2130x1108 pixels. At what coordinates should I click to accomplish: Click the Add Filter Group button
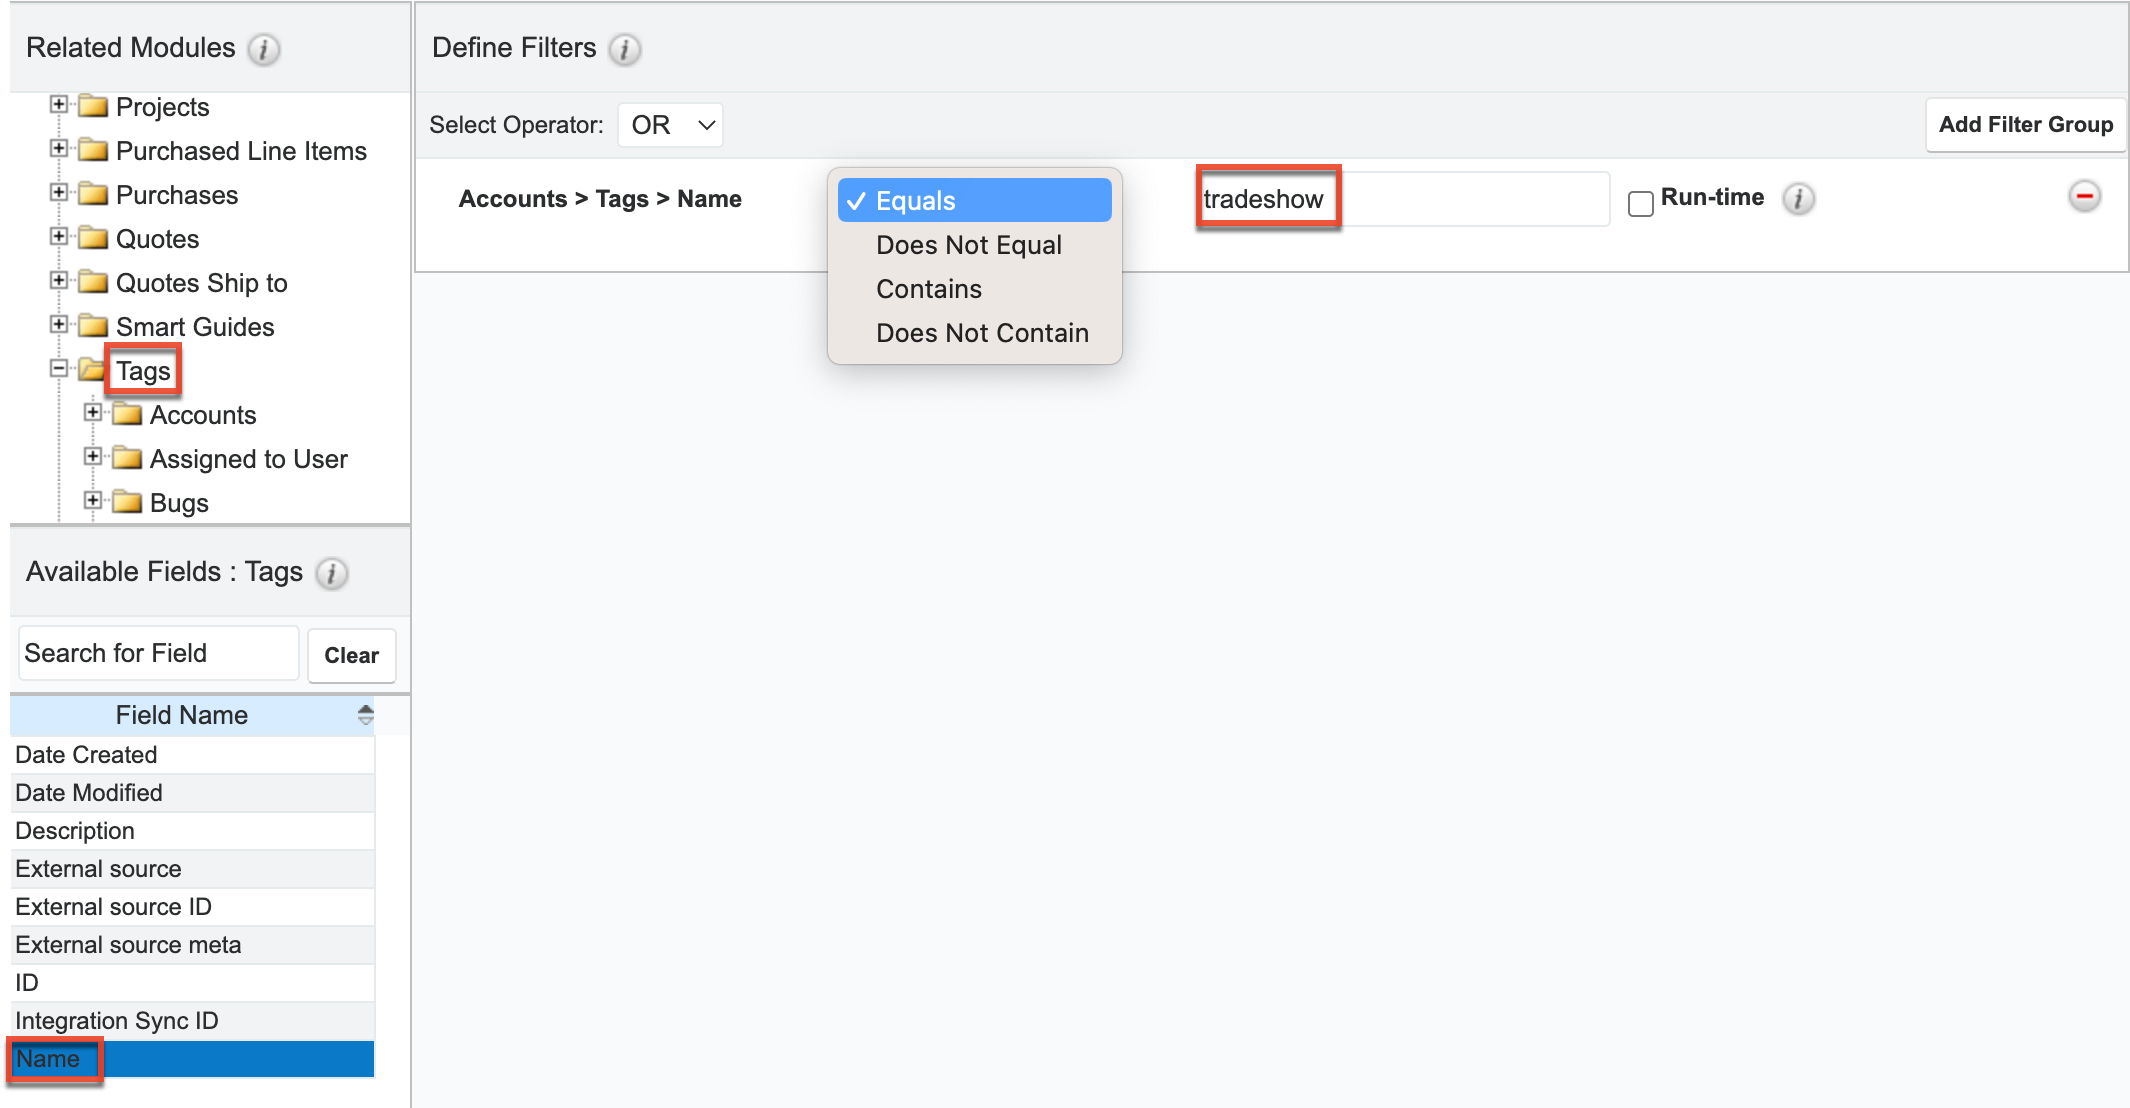tap(2025, 124)
